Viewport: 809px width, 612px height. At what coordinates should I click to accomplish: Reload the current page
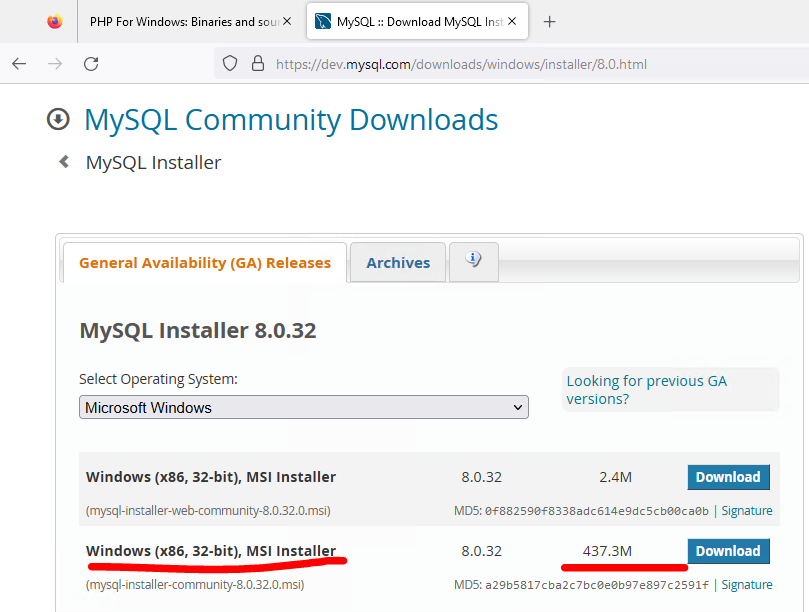[91, 63]
